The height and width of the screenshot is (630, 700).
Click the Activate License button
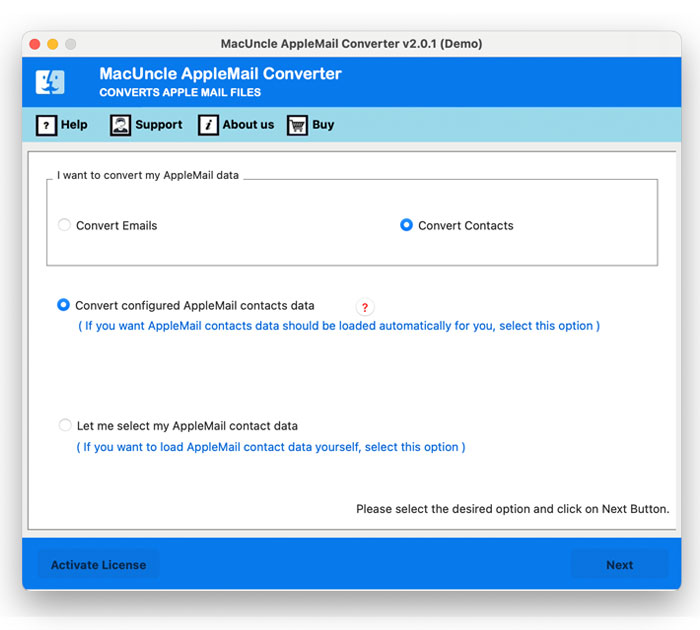point(98,565)
